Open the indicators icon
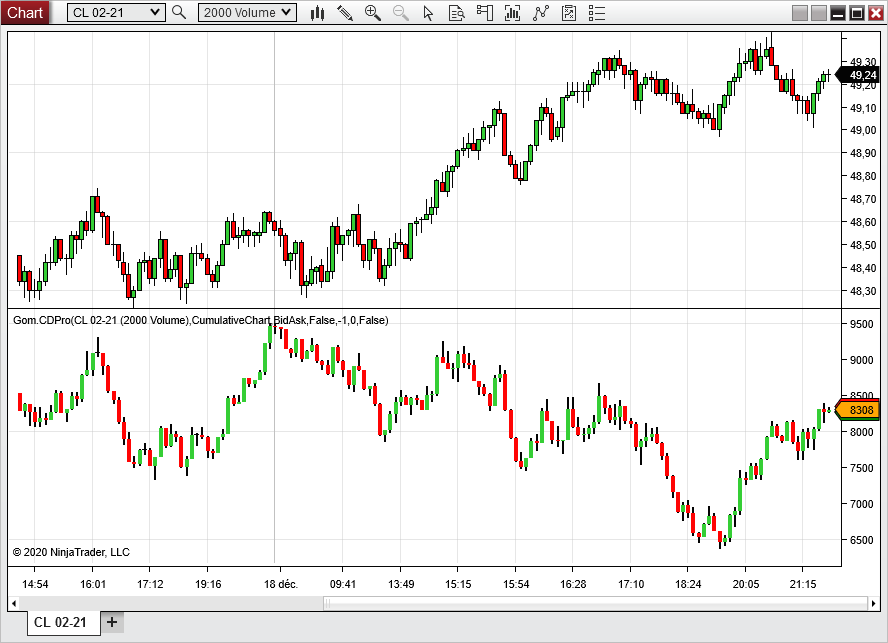This screenshot has height=643, width=888. coord(513,13)
